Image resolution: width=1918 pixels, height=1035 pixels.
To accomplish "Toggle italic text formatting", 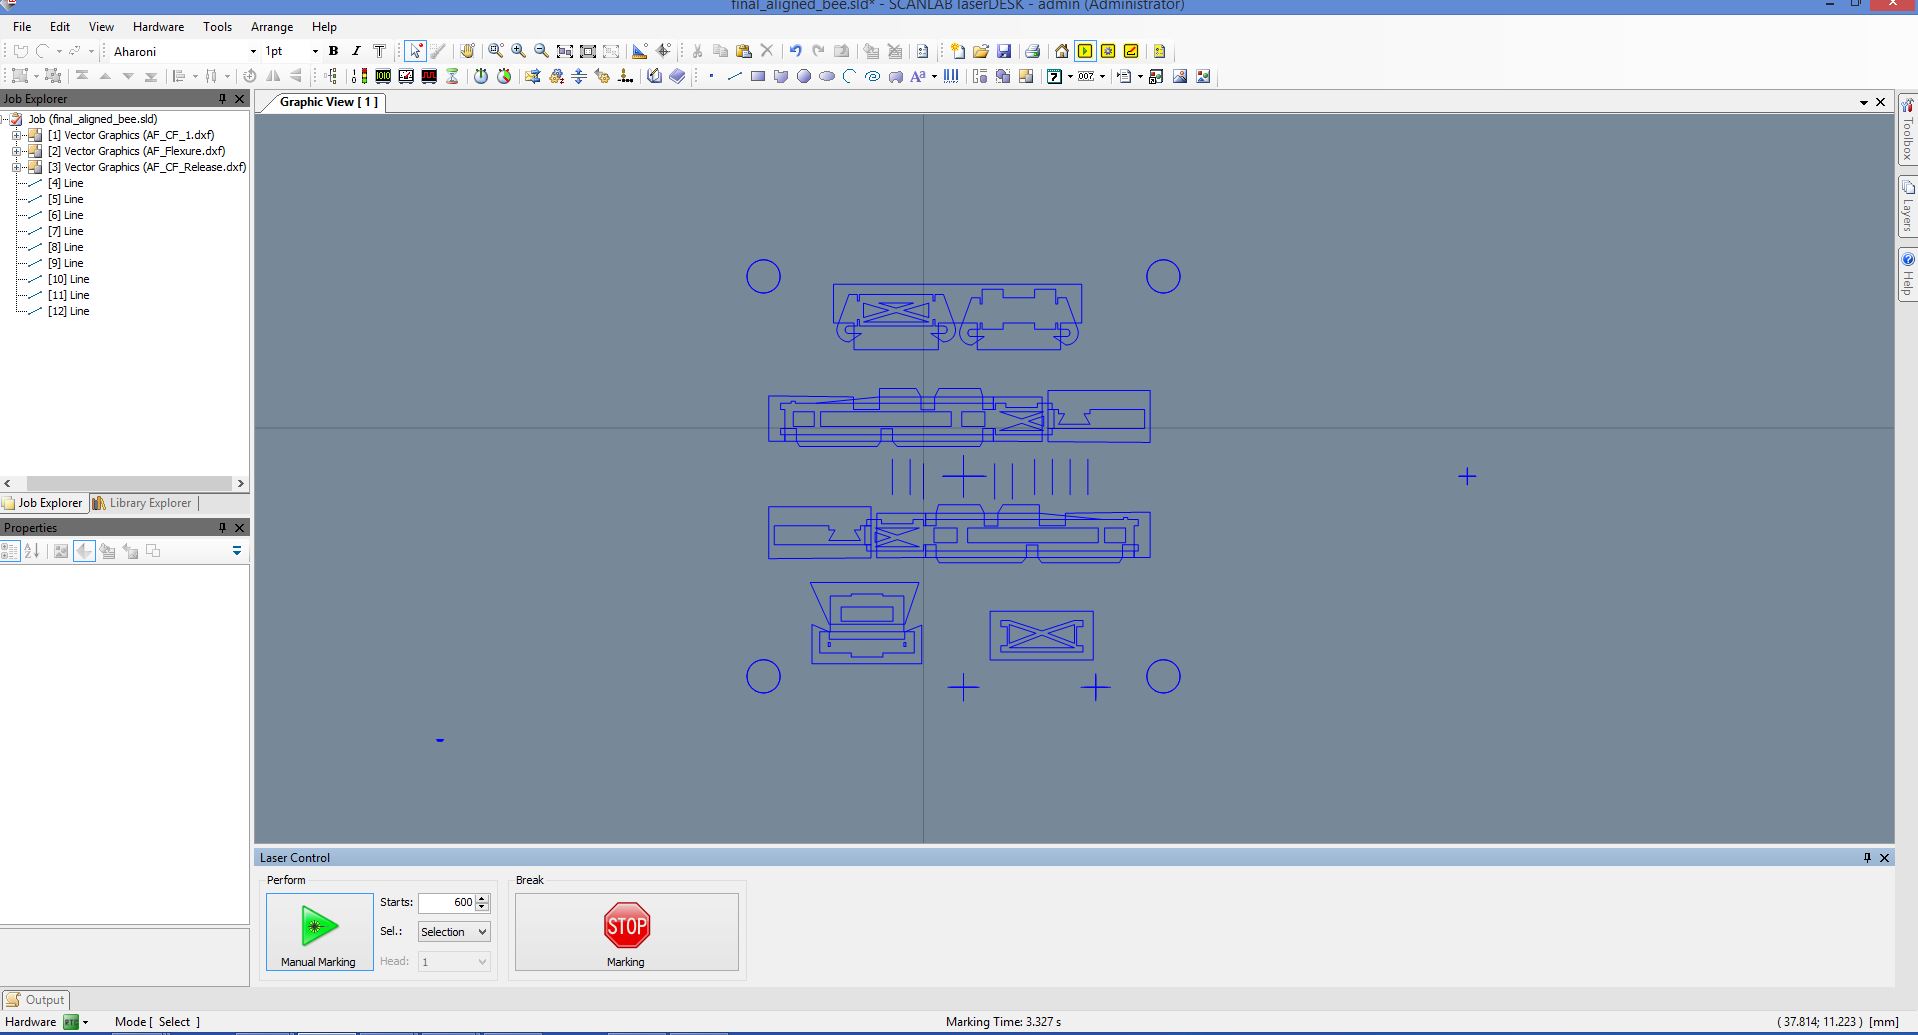I will 356,51.
